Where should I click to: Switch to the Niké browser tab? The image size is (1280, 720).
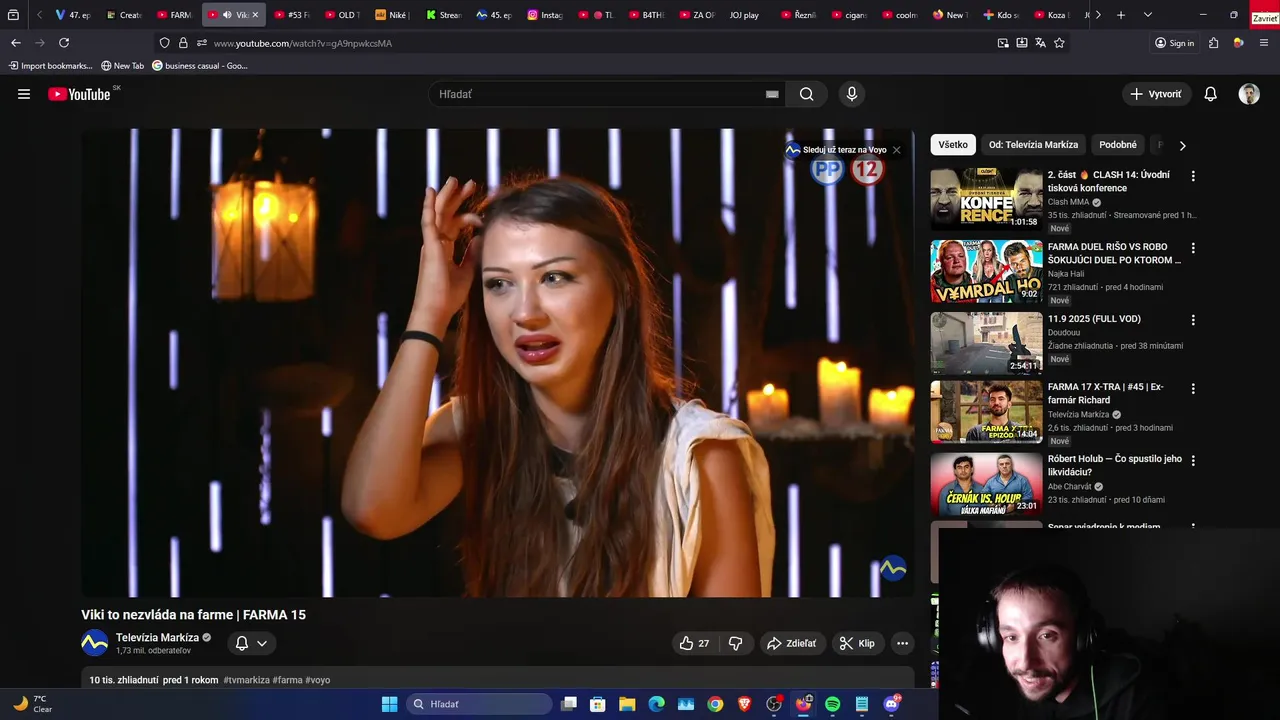392,15
